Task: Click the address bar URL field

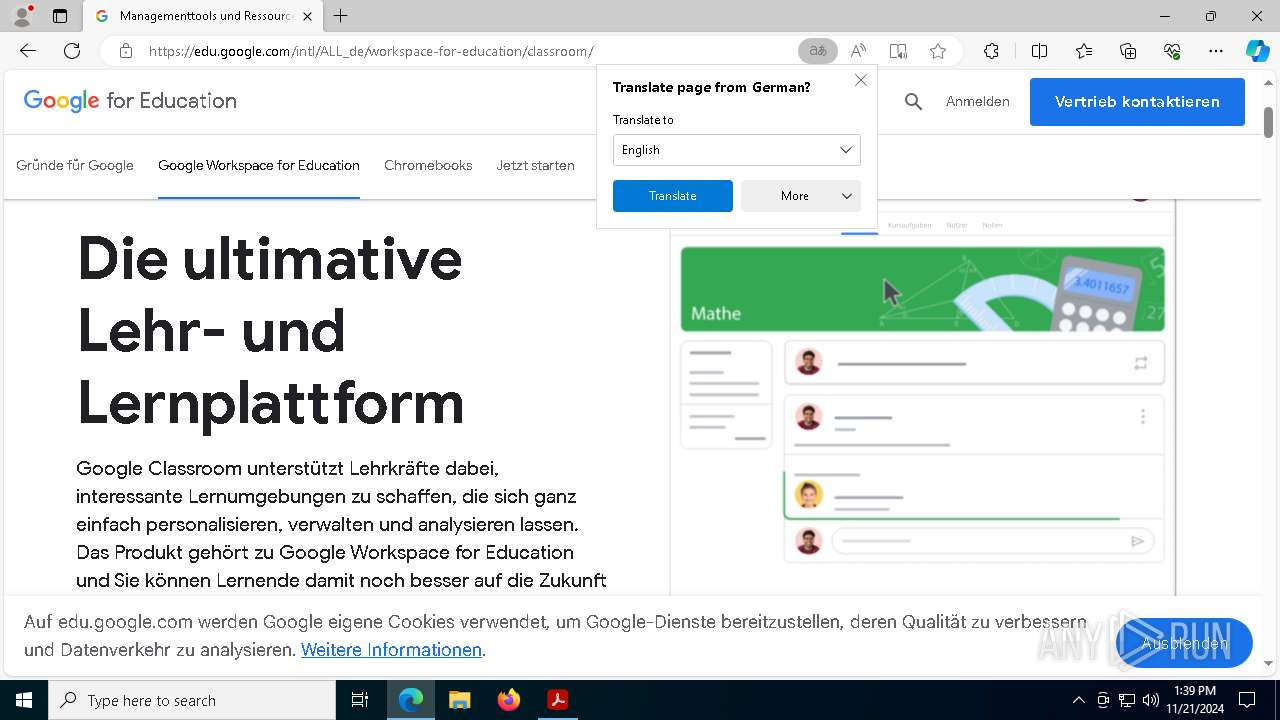Action: (468, 51)
